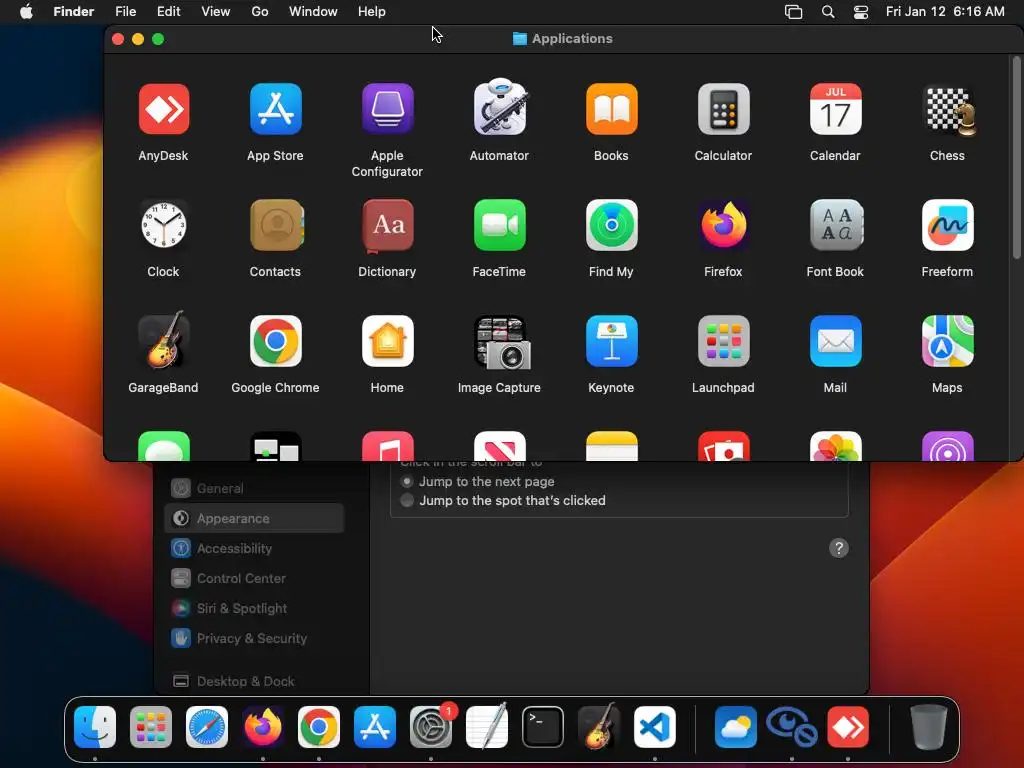
Task: Select 'Jump to the next page' radio option
Action: [407, 481]
